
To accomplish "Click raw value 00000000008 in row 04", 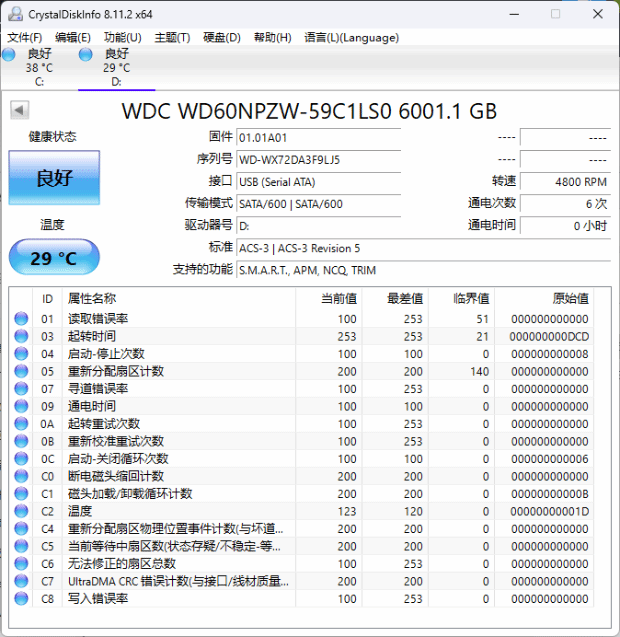I will coord(550,354).
